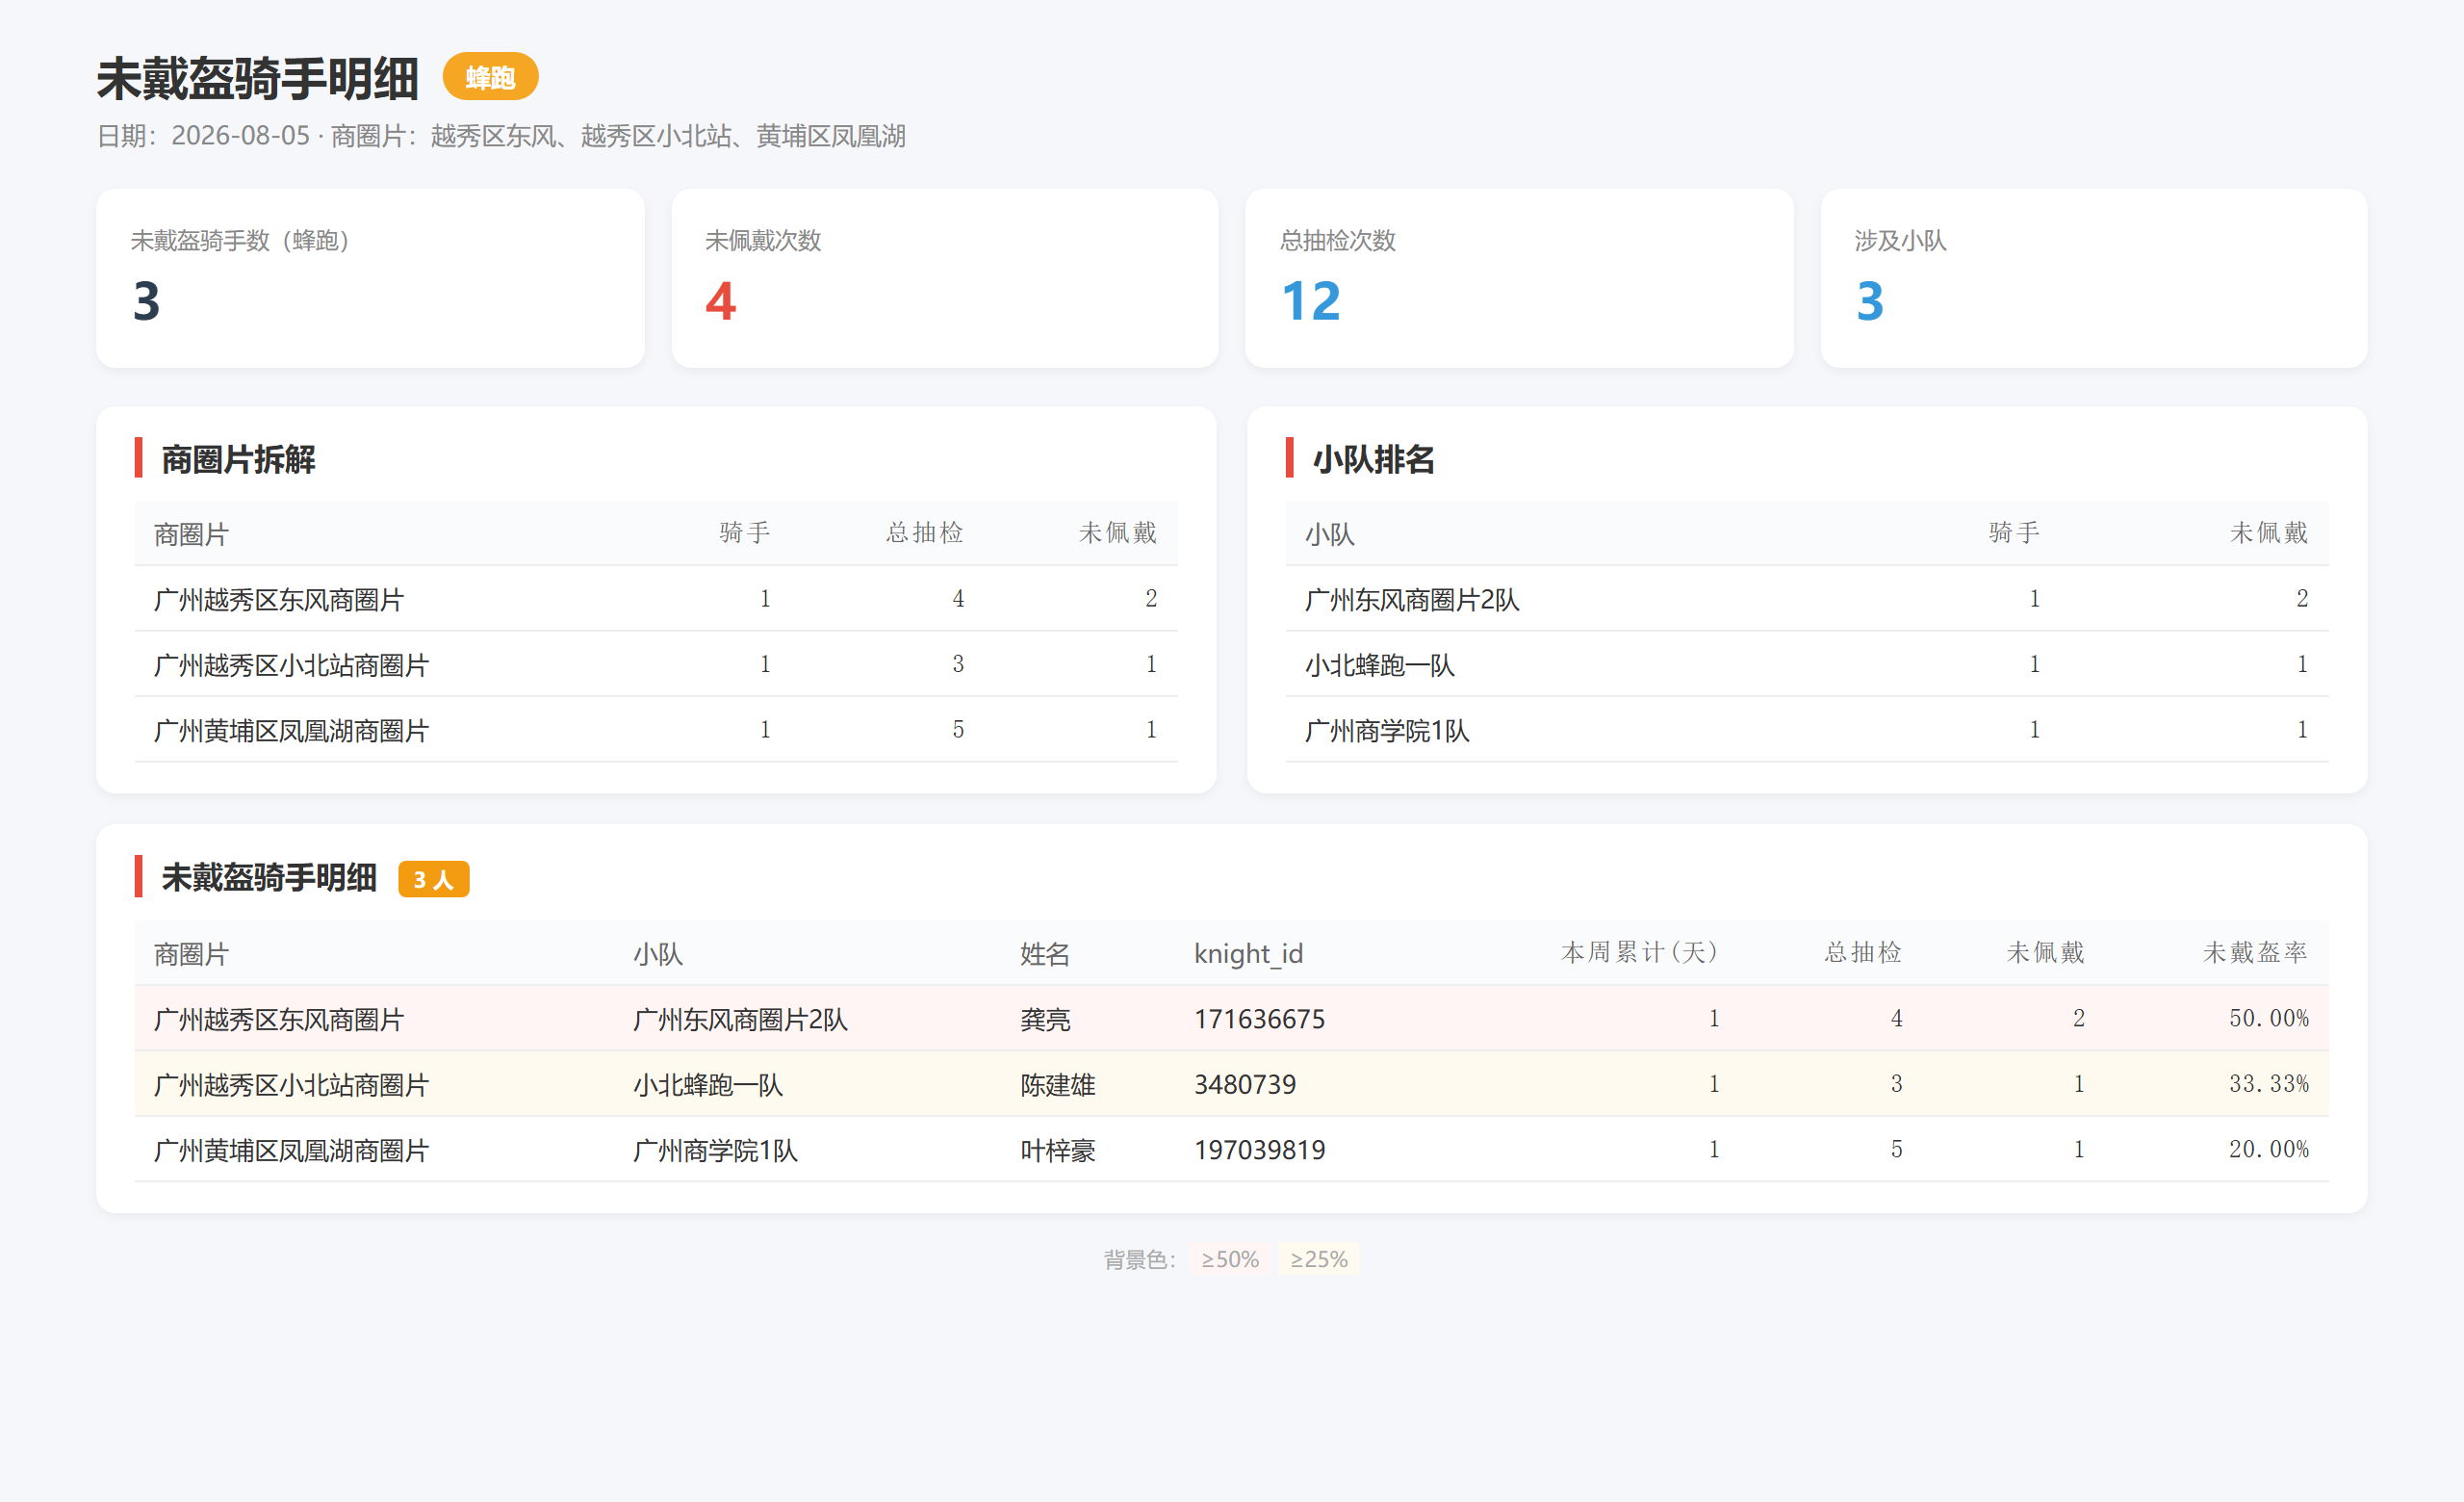Click 广州东风商圈片2队 in the 小队排名 table
The image size is (2464, 1502).
click(x=1412, y=599)
